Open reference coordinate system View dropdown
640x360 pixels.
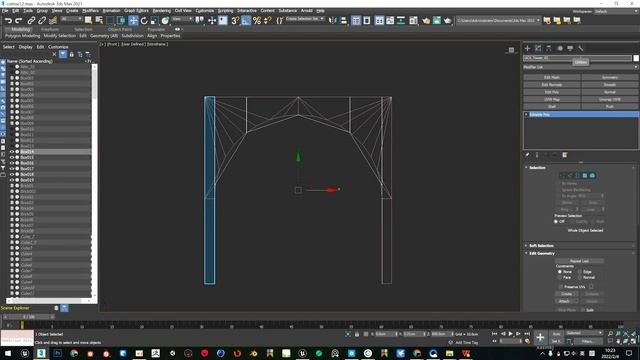(182, 19)
